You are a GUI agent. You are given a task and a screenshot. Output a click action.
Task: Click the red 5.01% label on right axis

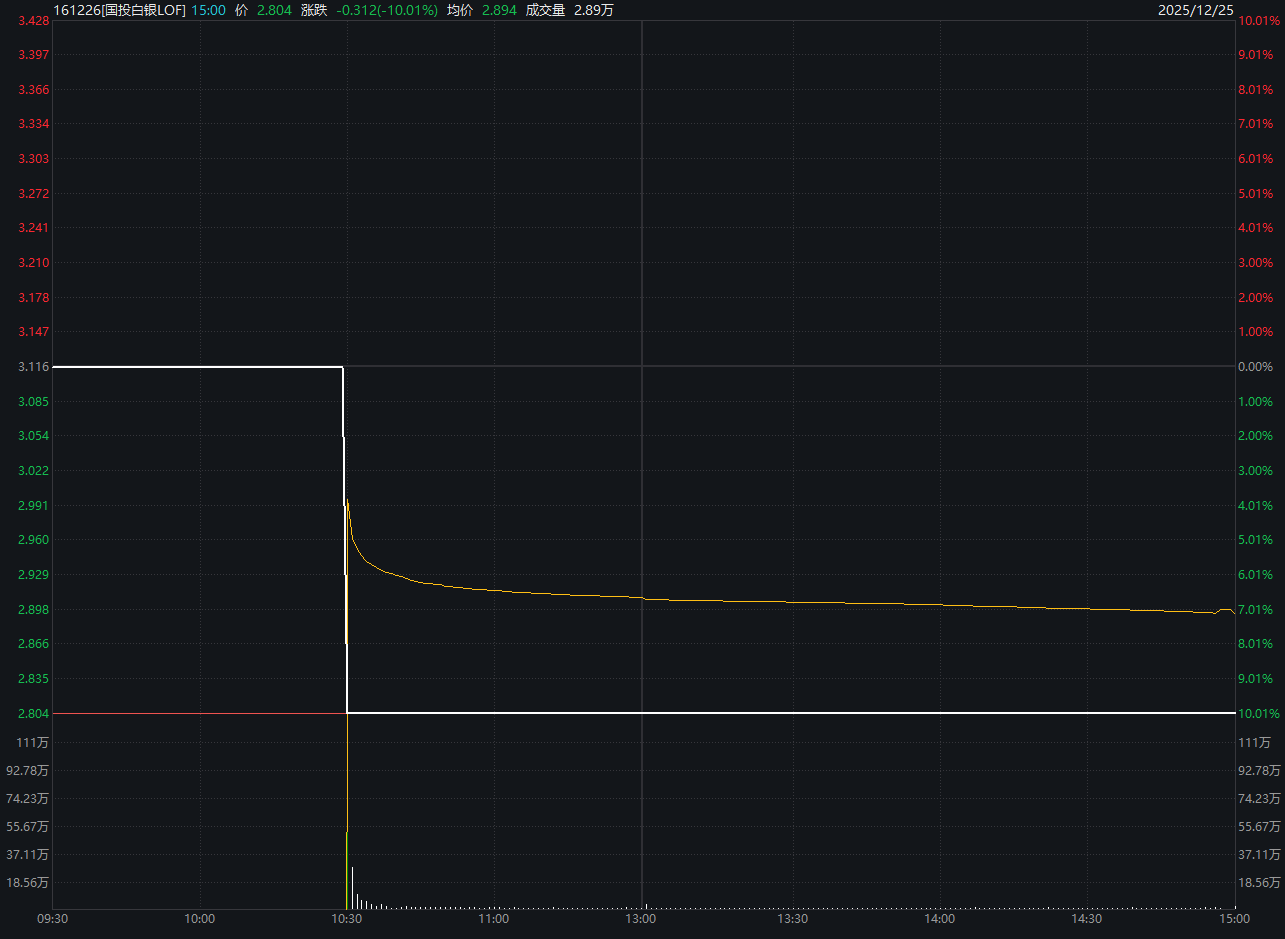pyautogui.click(x=1255, y=193)
